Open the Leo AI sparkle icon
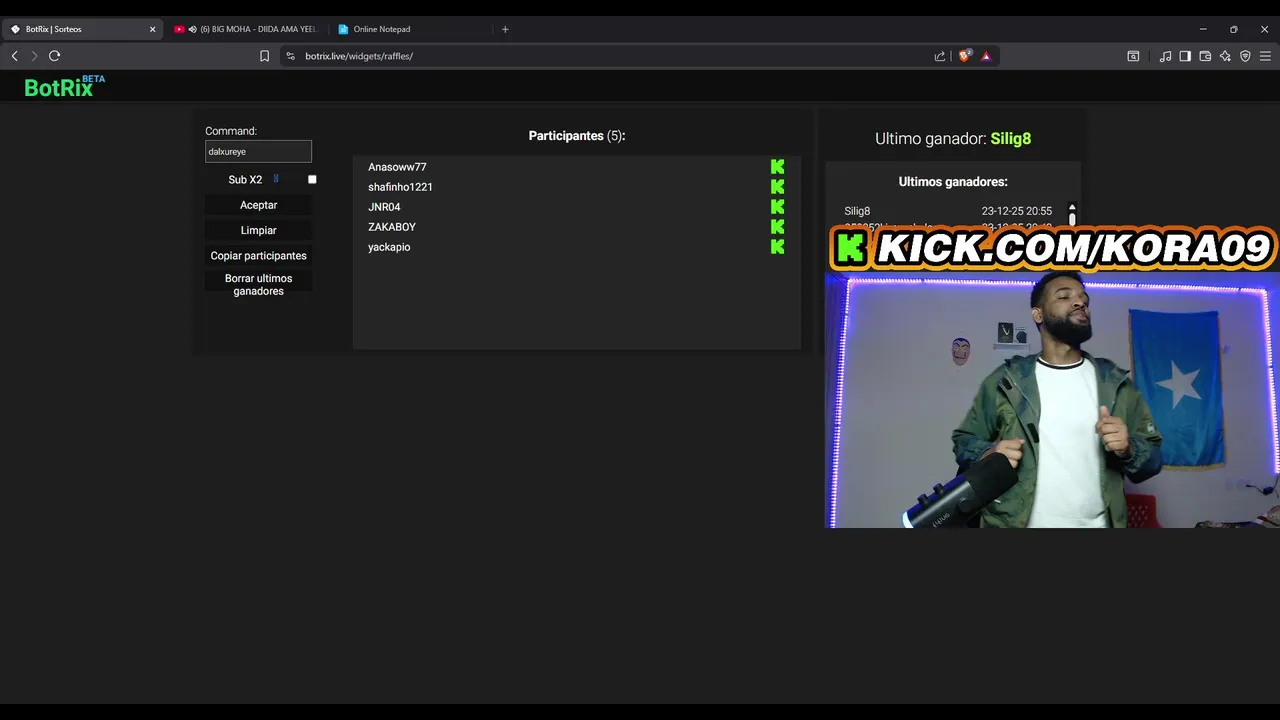 point(1225,56)
